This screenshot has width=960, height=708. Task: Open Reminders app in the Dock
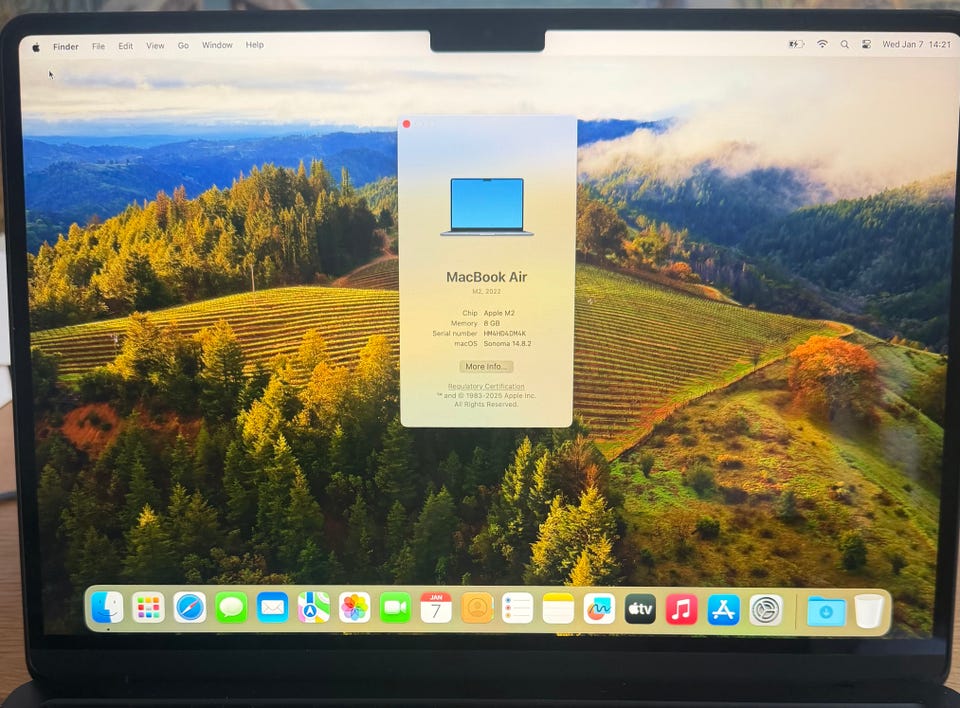(517, 608)
